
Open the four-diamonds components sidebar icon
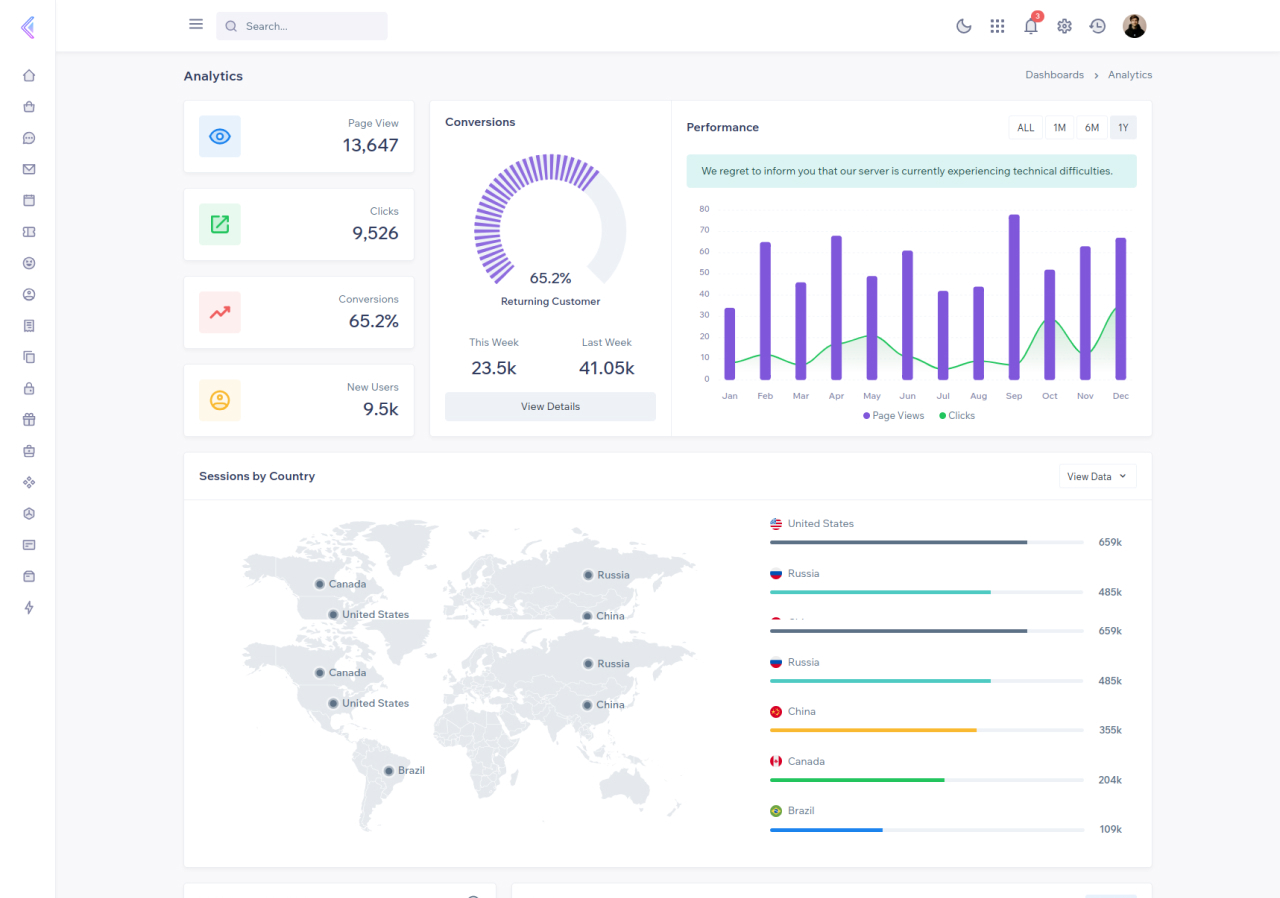pos(29,482)
